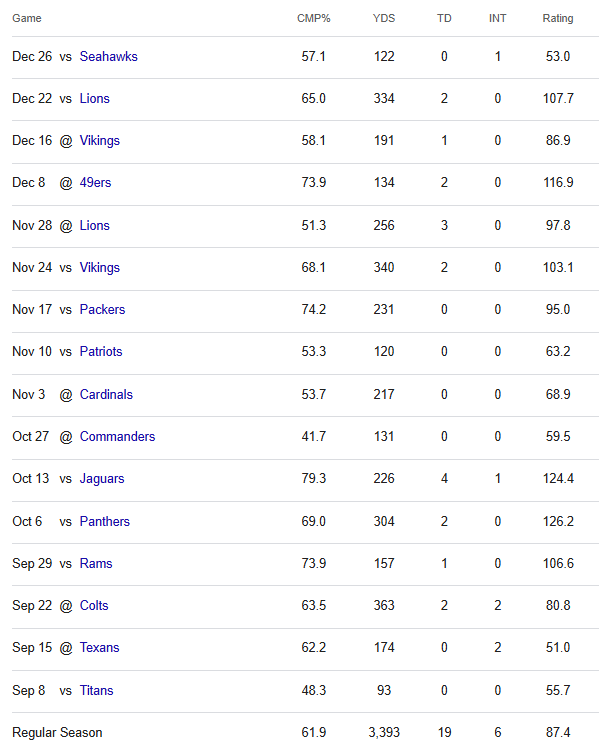Select the CMP% column header
Image resolution: width=613 pixels, height=744 pixels.
[x=314, y=19]
